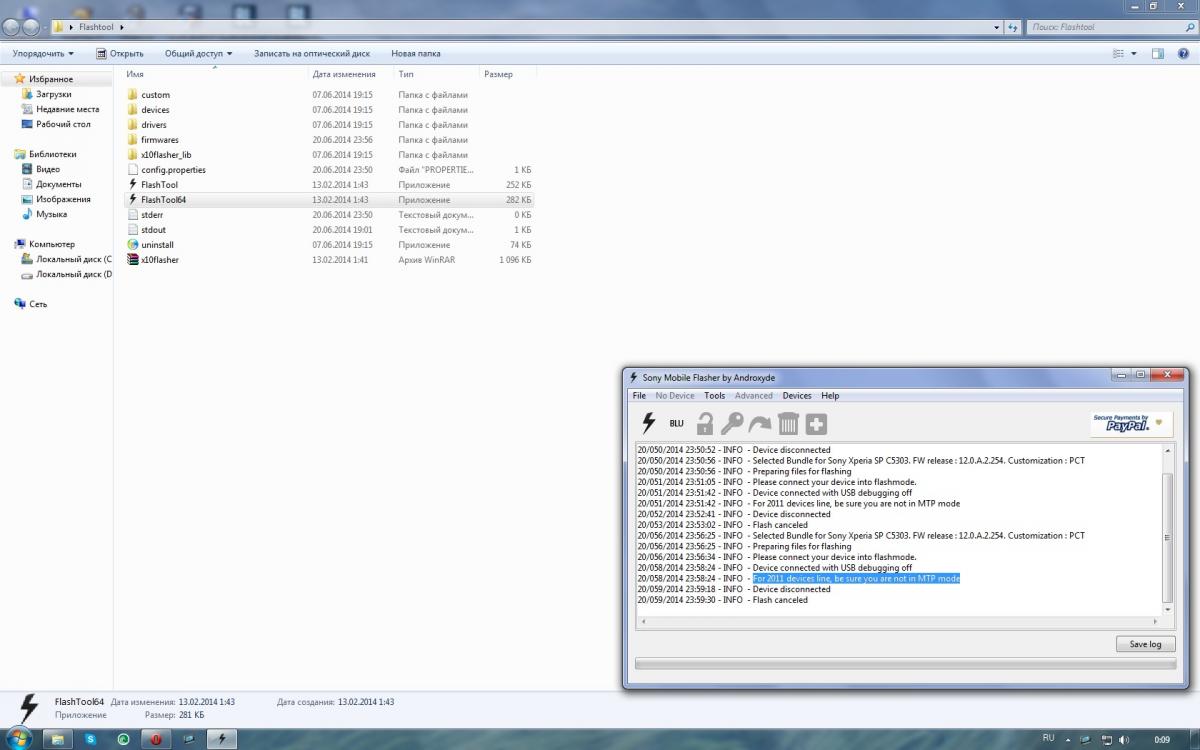
Task: Open the Help menu in Flasher
Action: click(830, 396)
